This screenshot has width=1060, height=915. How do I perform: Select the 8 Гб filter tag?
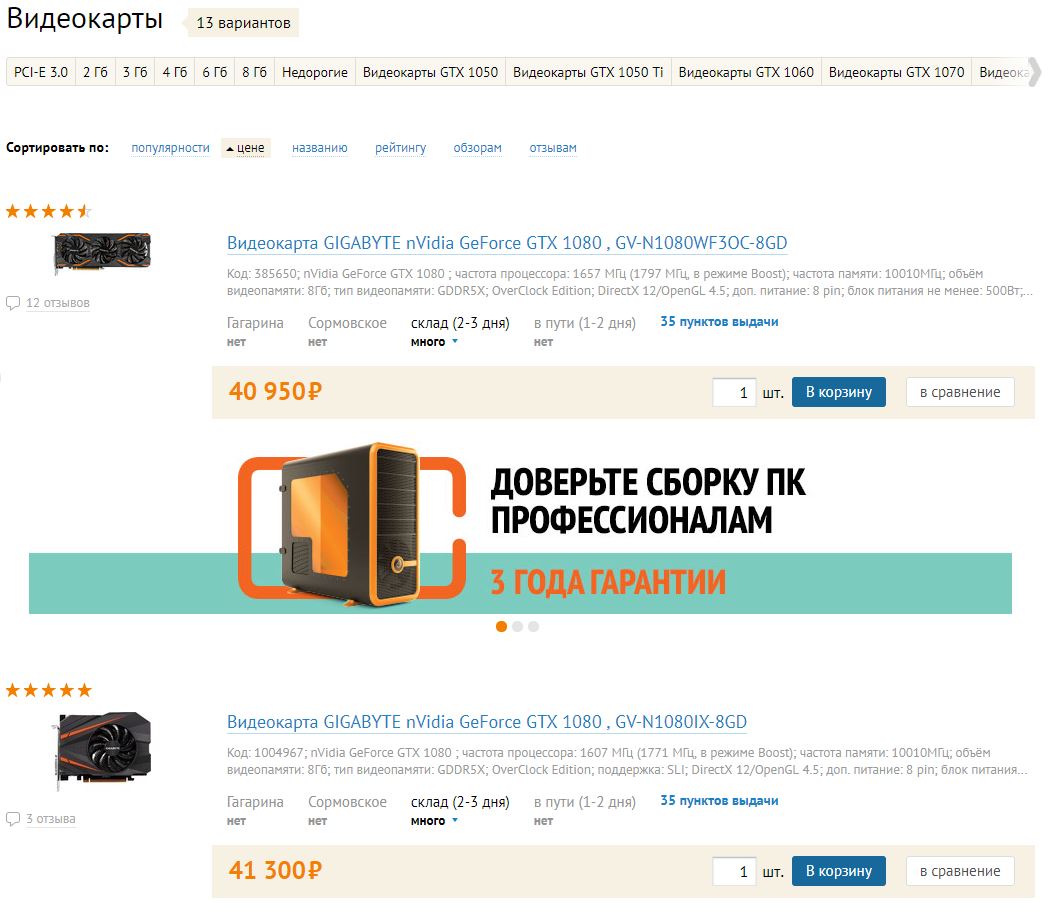coord(254,72)
